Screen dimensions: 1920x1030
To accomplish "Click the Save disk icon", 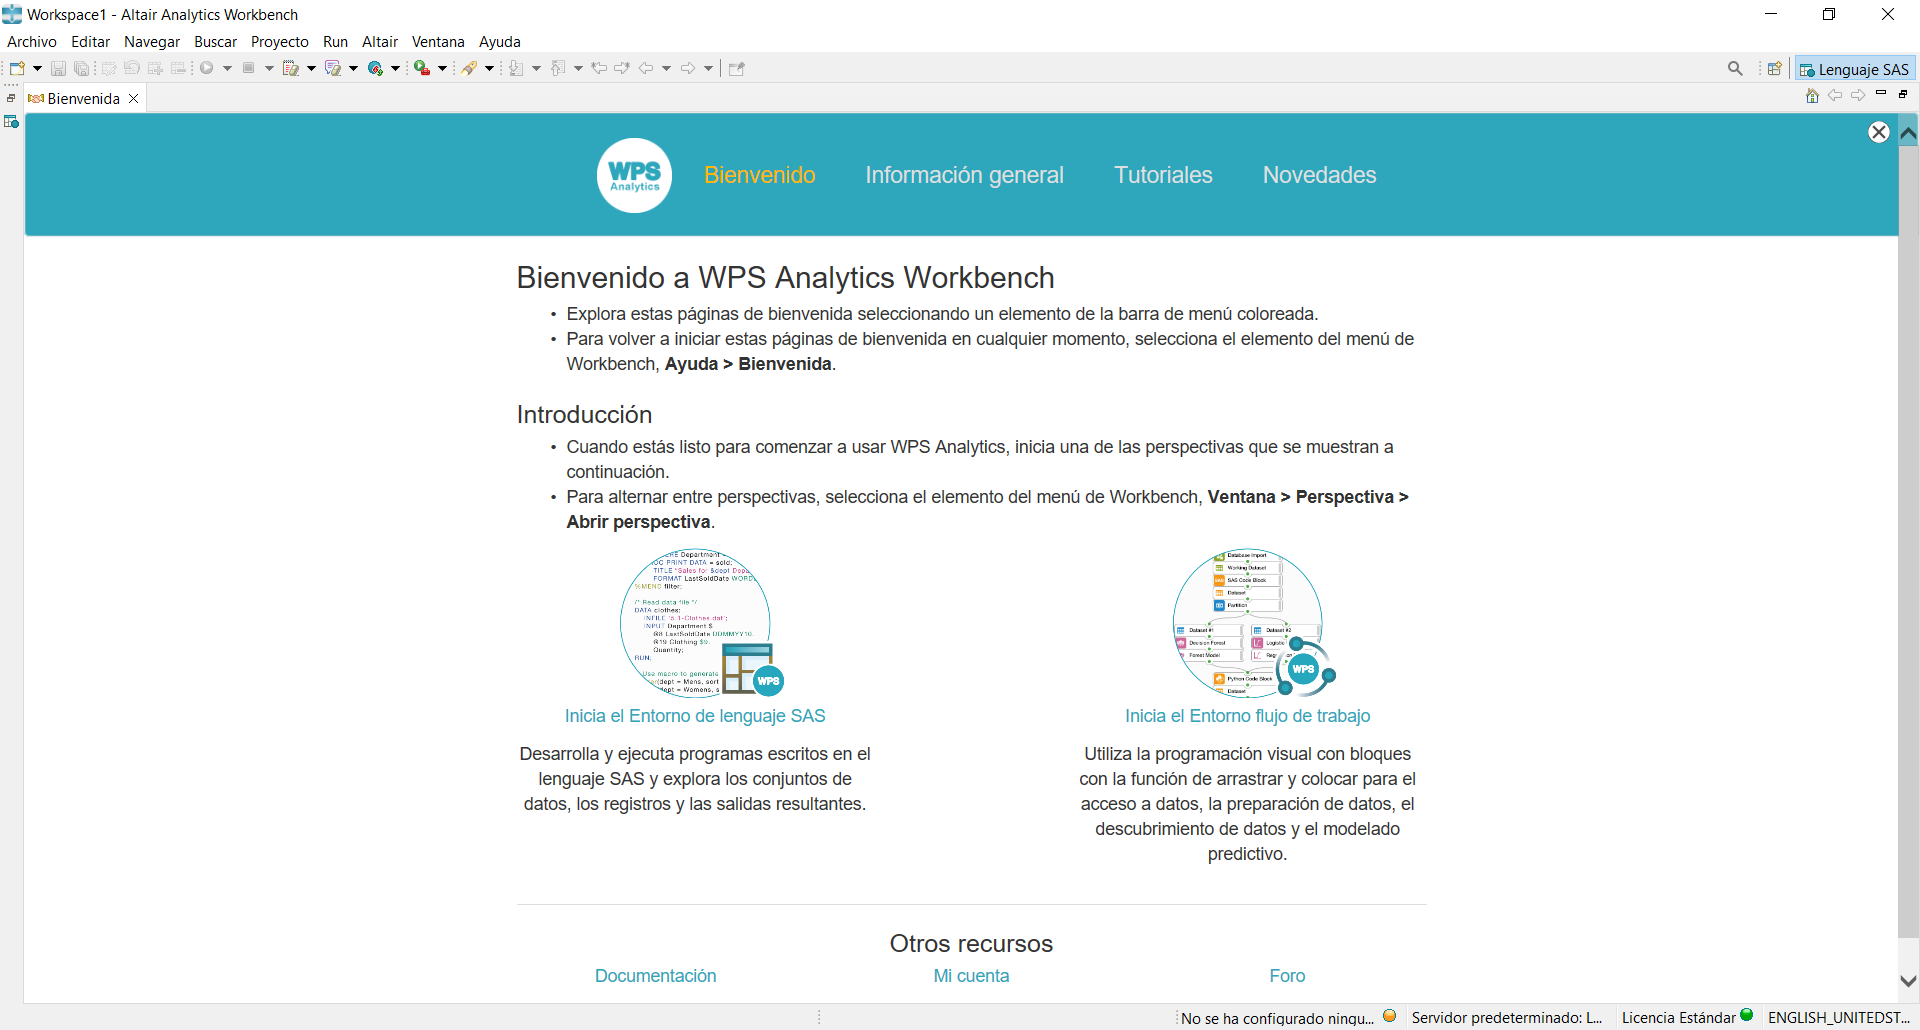I will point(58,68).
